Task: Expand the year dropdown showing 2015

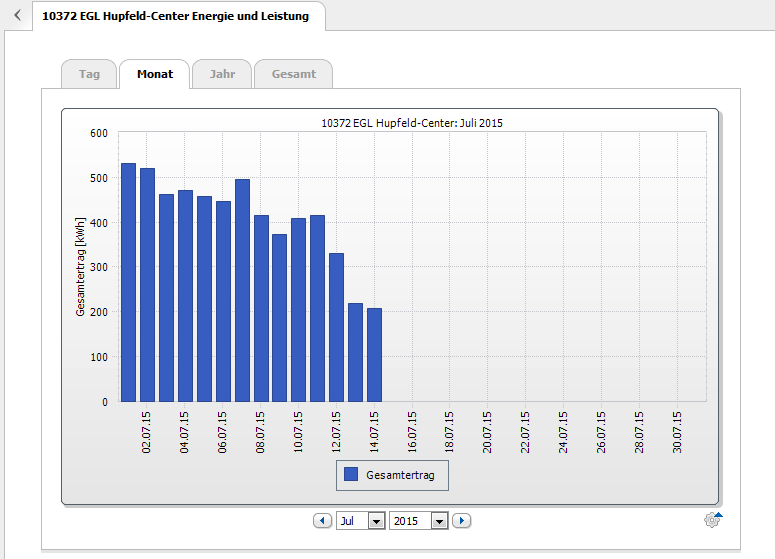Action: 419,521
